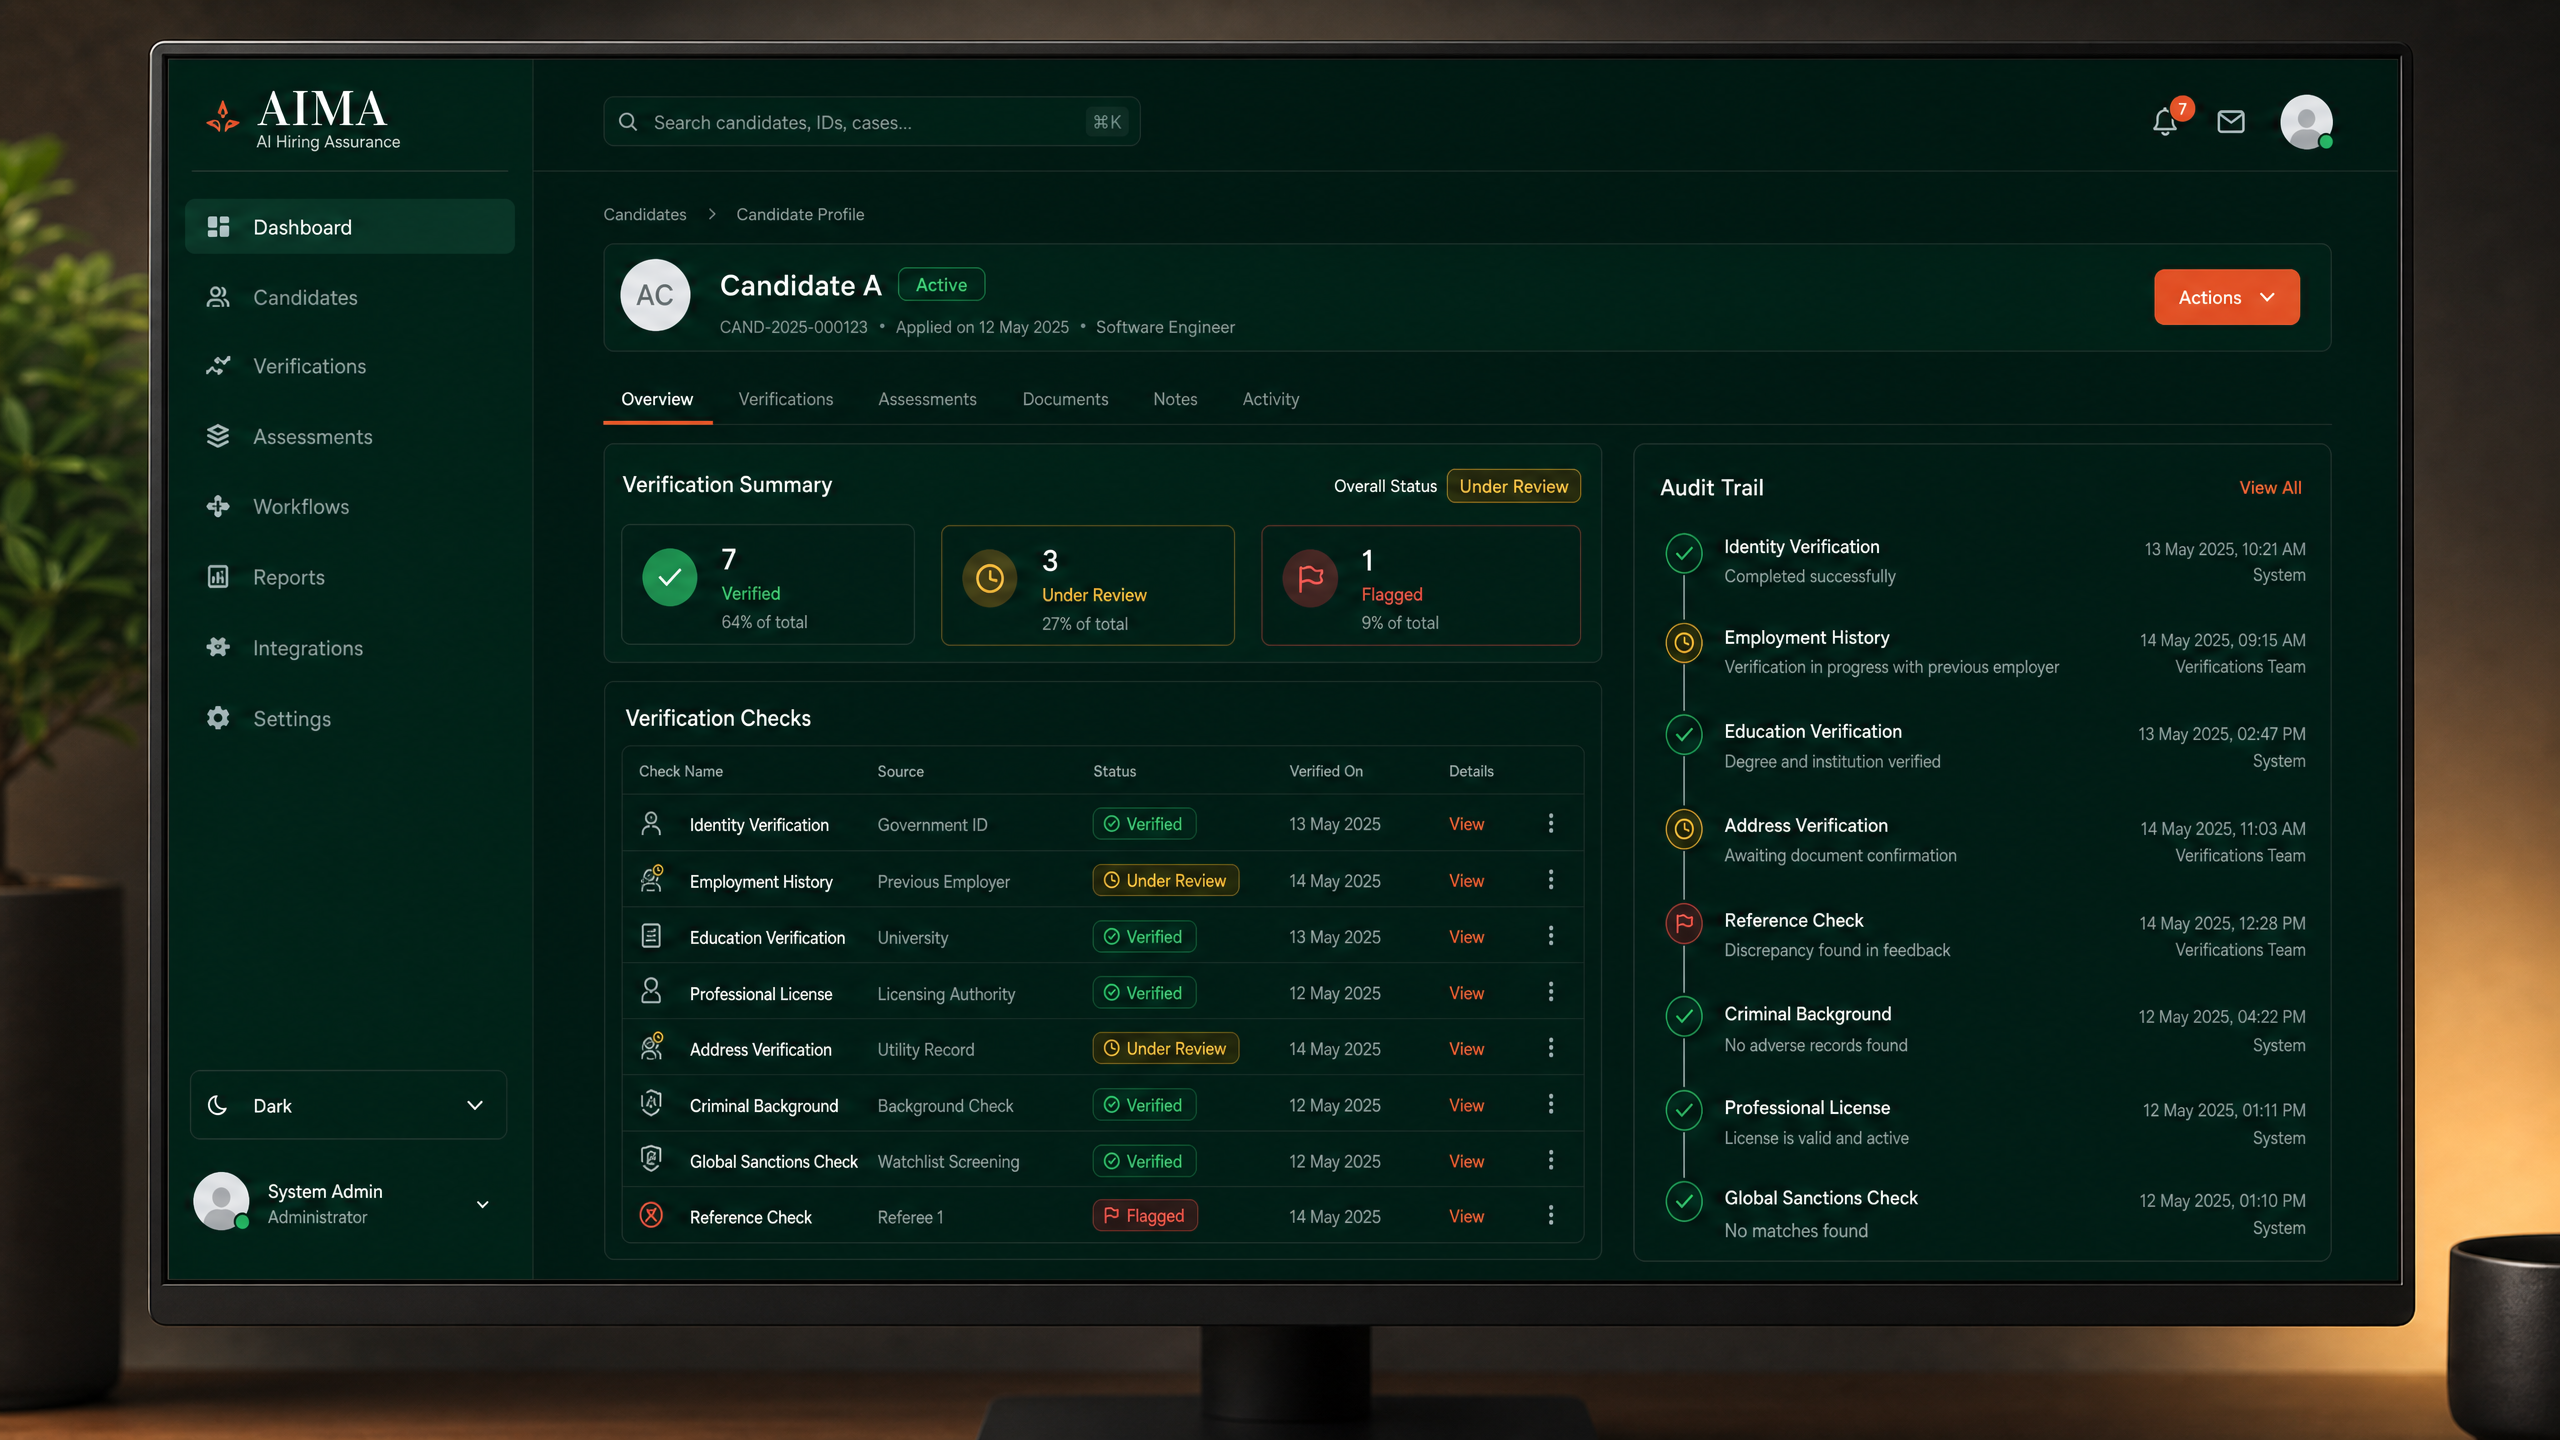Open more options for Criminal Background row
2560x1440 pixels.
pyautogui.click(x=1551, y=1103)
